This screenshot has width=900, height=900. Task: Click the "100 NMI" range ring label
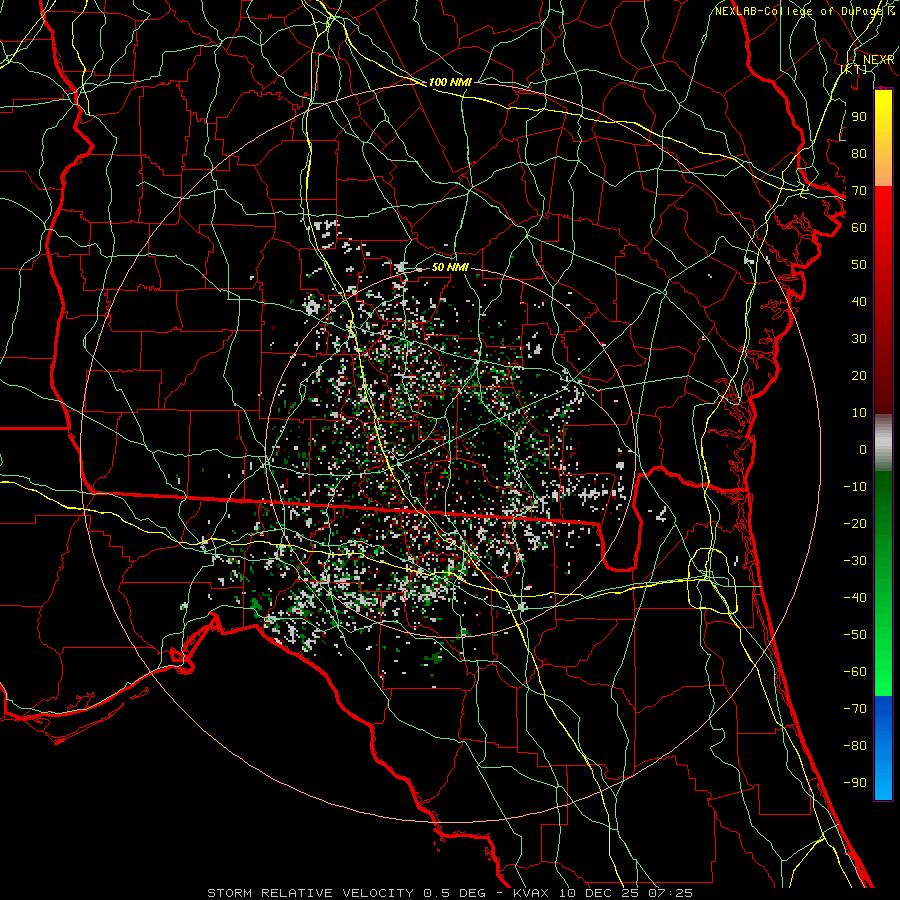[x=450, y=82]
